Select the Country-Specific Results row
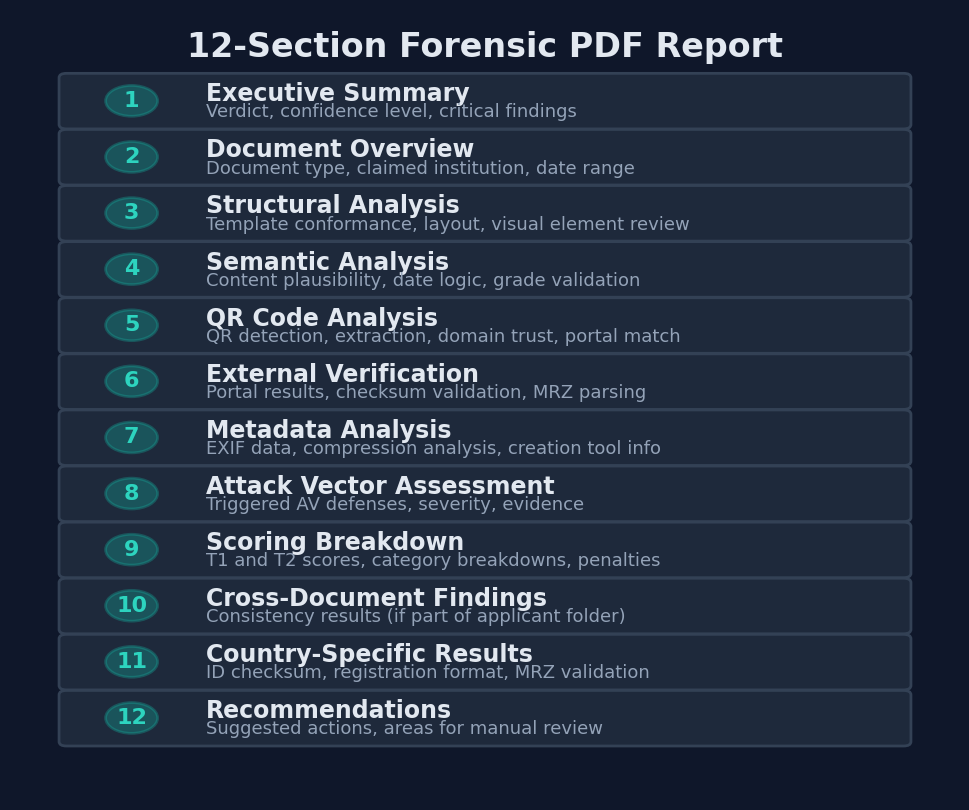This screenshot has width=969, height=810. point(485,661)
